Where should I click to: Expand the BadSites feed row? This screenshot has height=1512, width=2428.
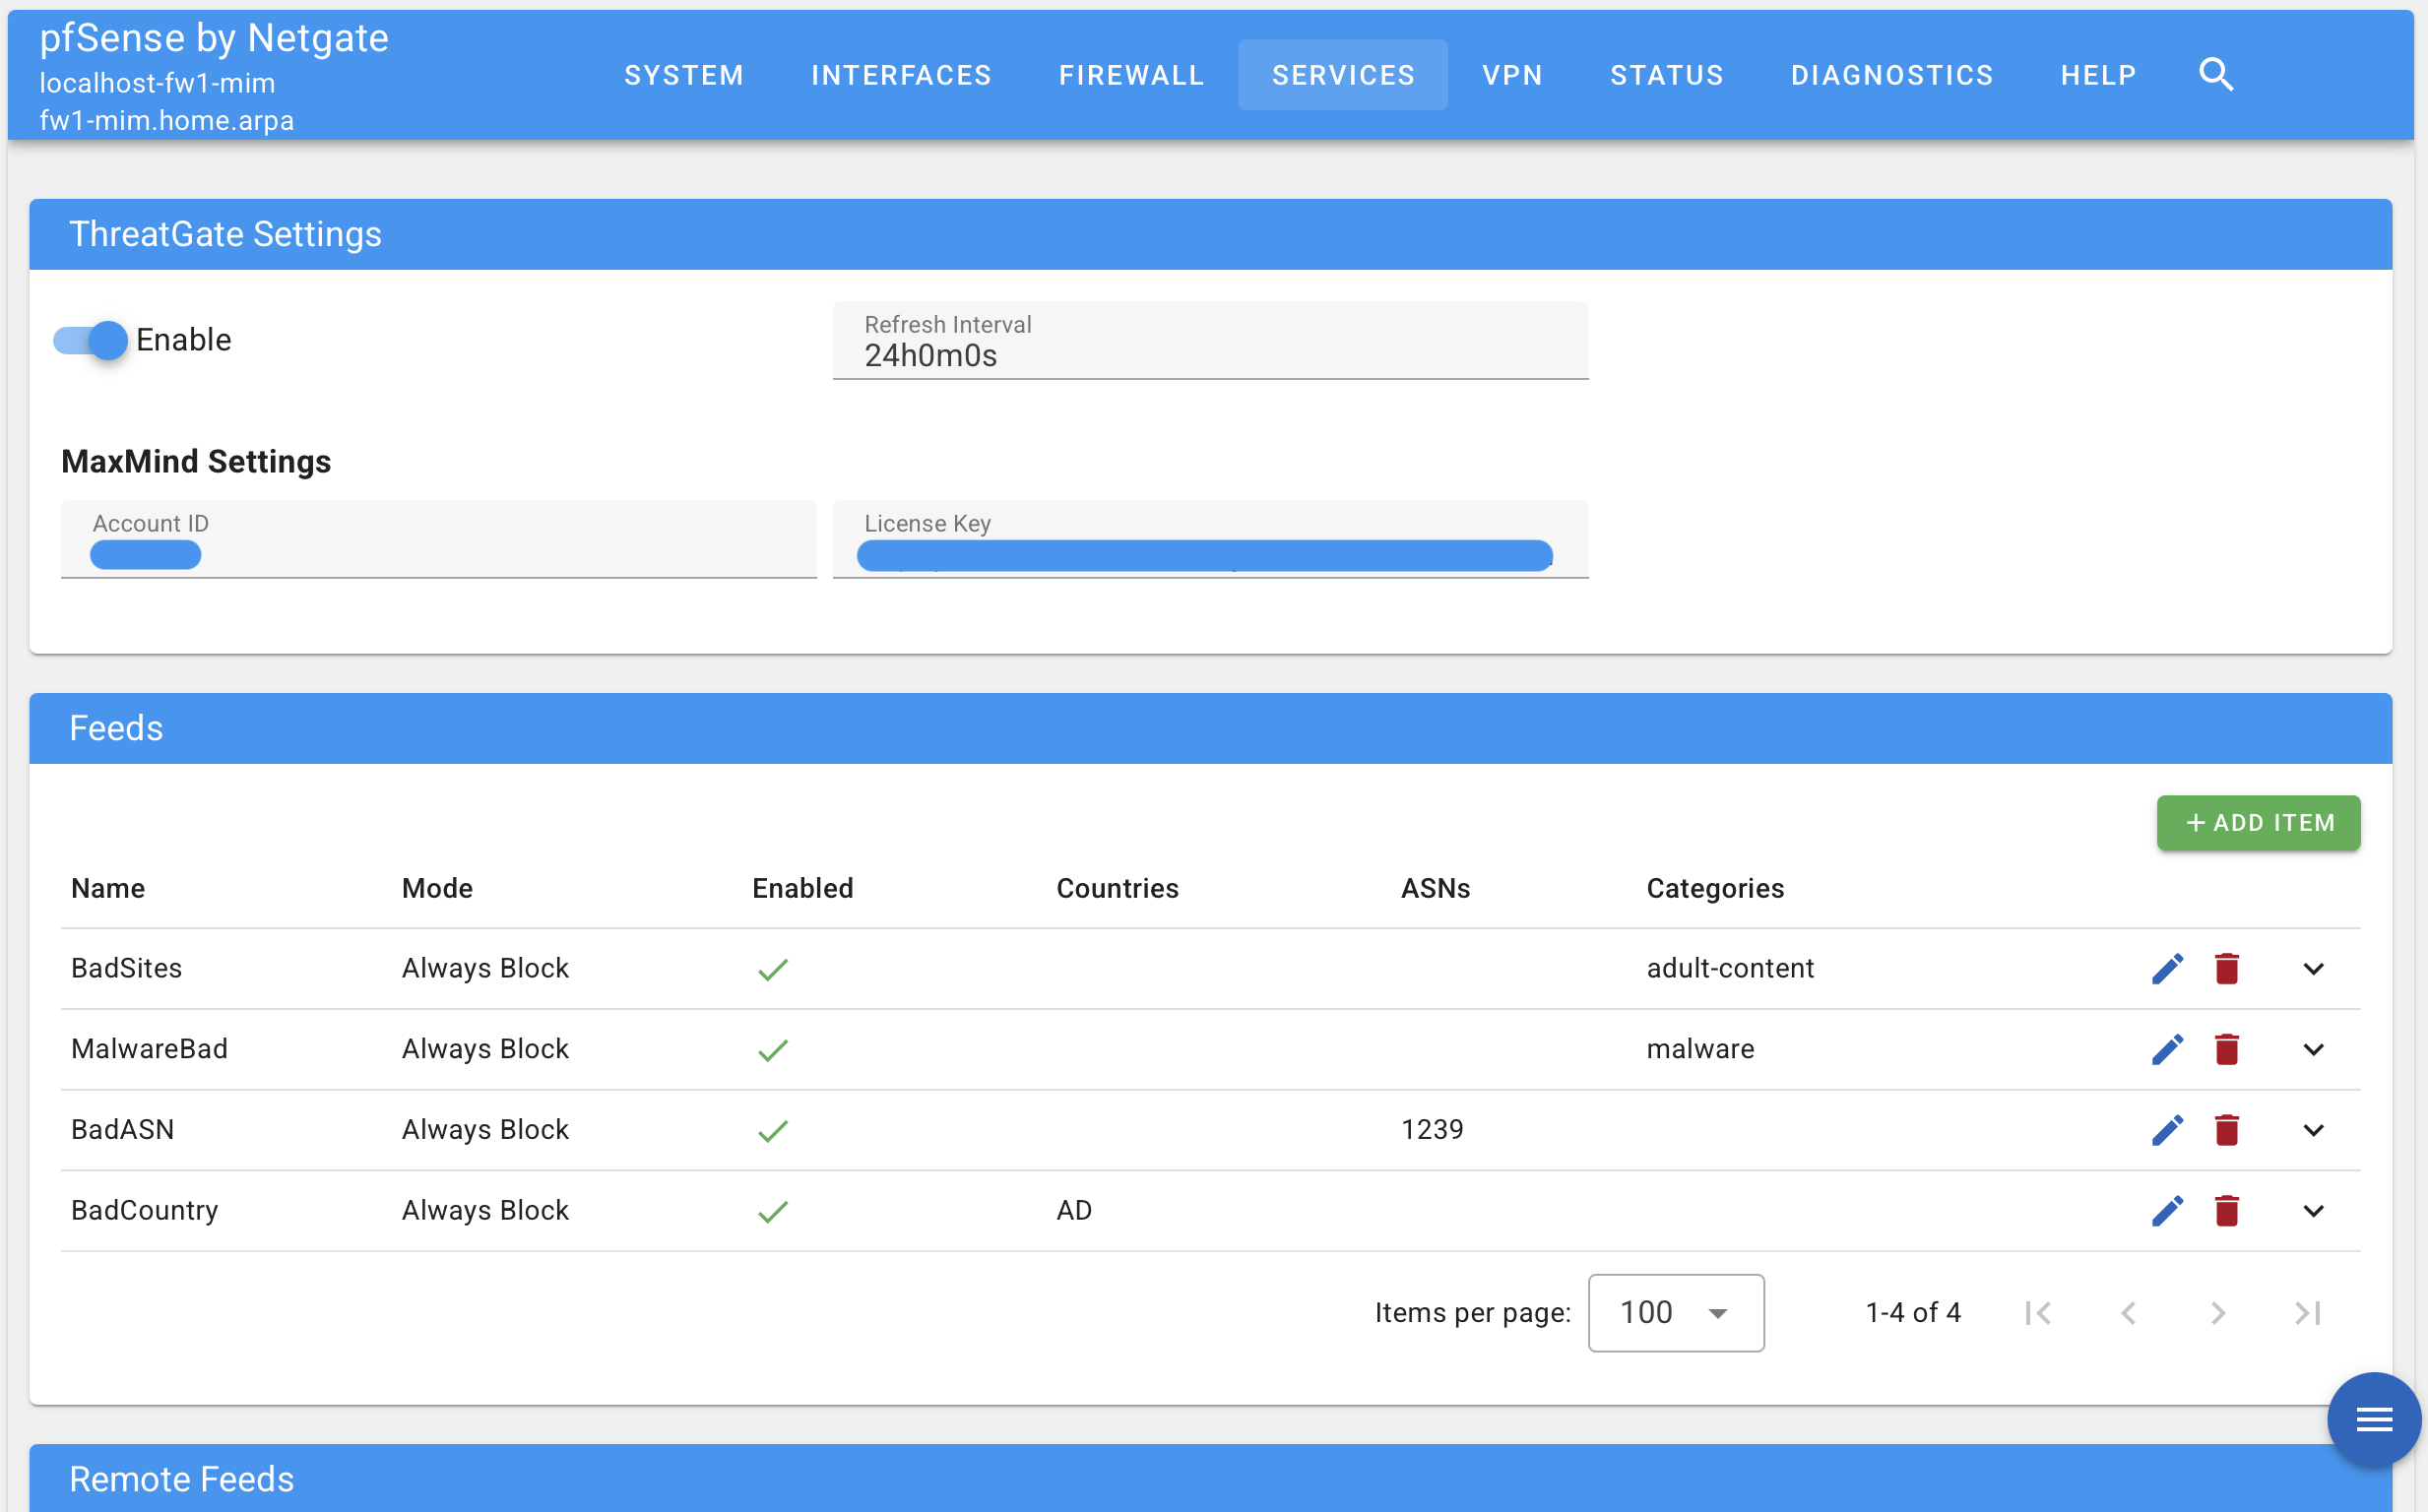[2313, 968]
